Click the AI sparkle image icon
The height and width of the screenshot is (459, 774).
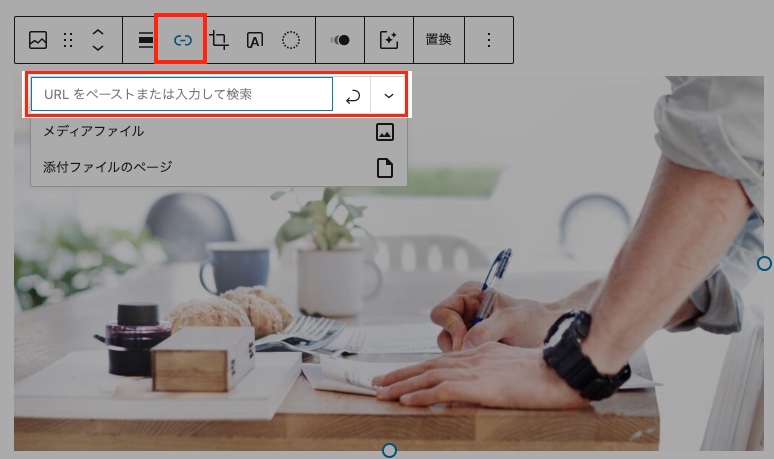click(x=389, y=40)
